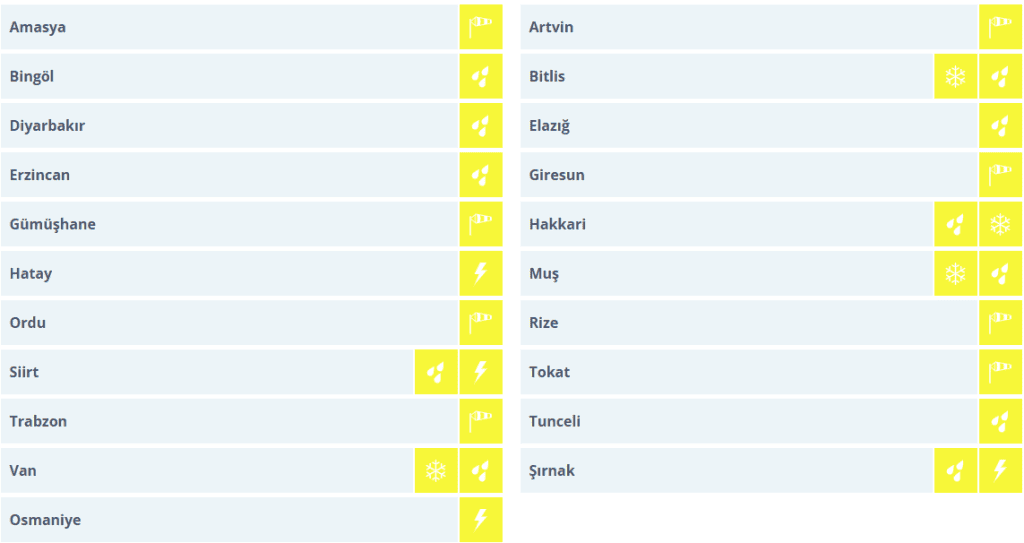Image resolution: width=1024 pixels, height=543 pixels.
Task: Click the rain icon for Hakkari
Action: pos(956,224)
